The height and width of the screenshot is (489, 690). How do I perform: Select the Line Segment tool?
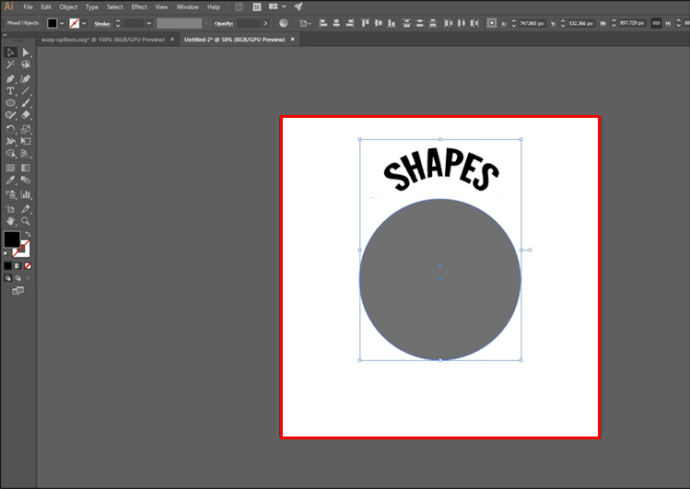(26, 91)
